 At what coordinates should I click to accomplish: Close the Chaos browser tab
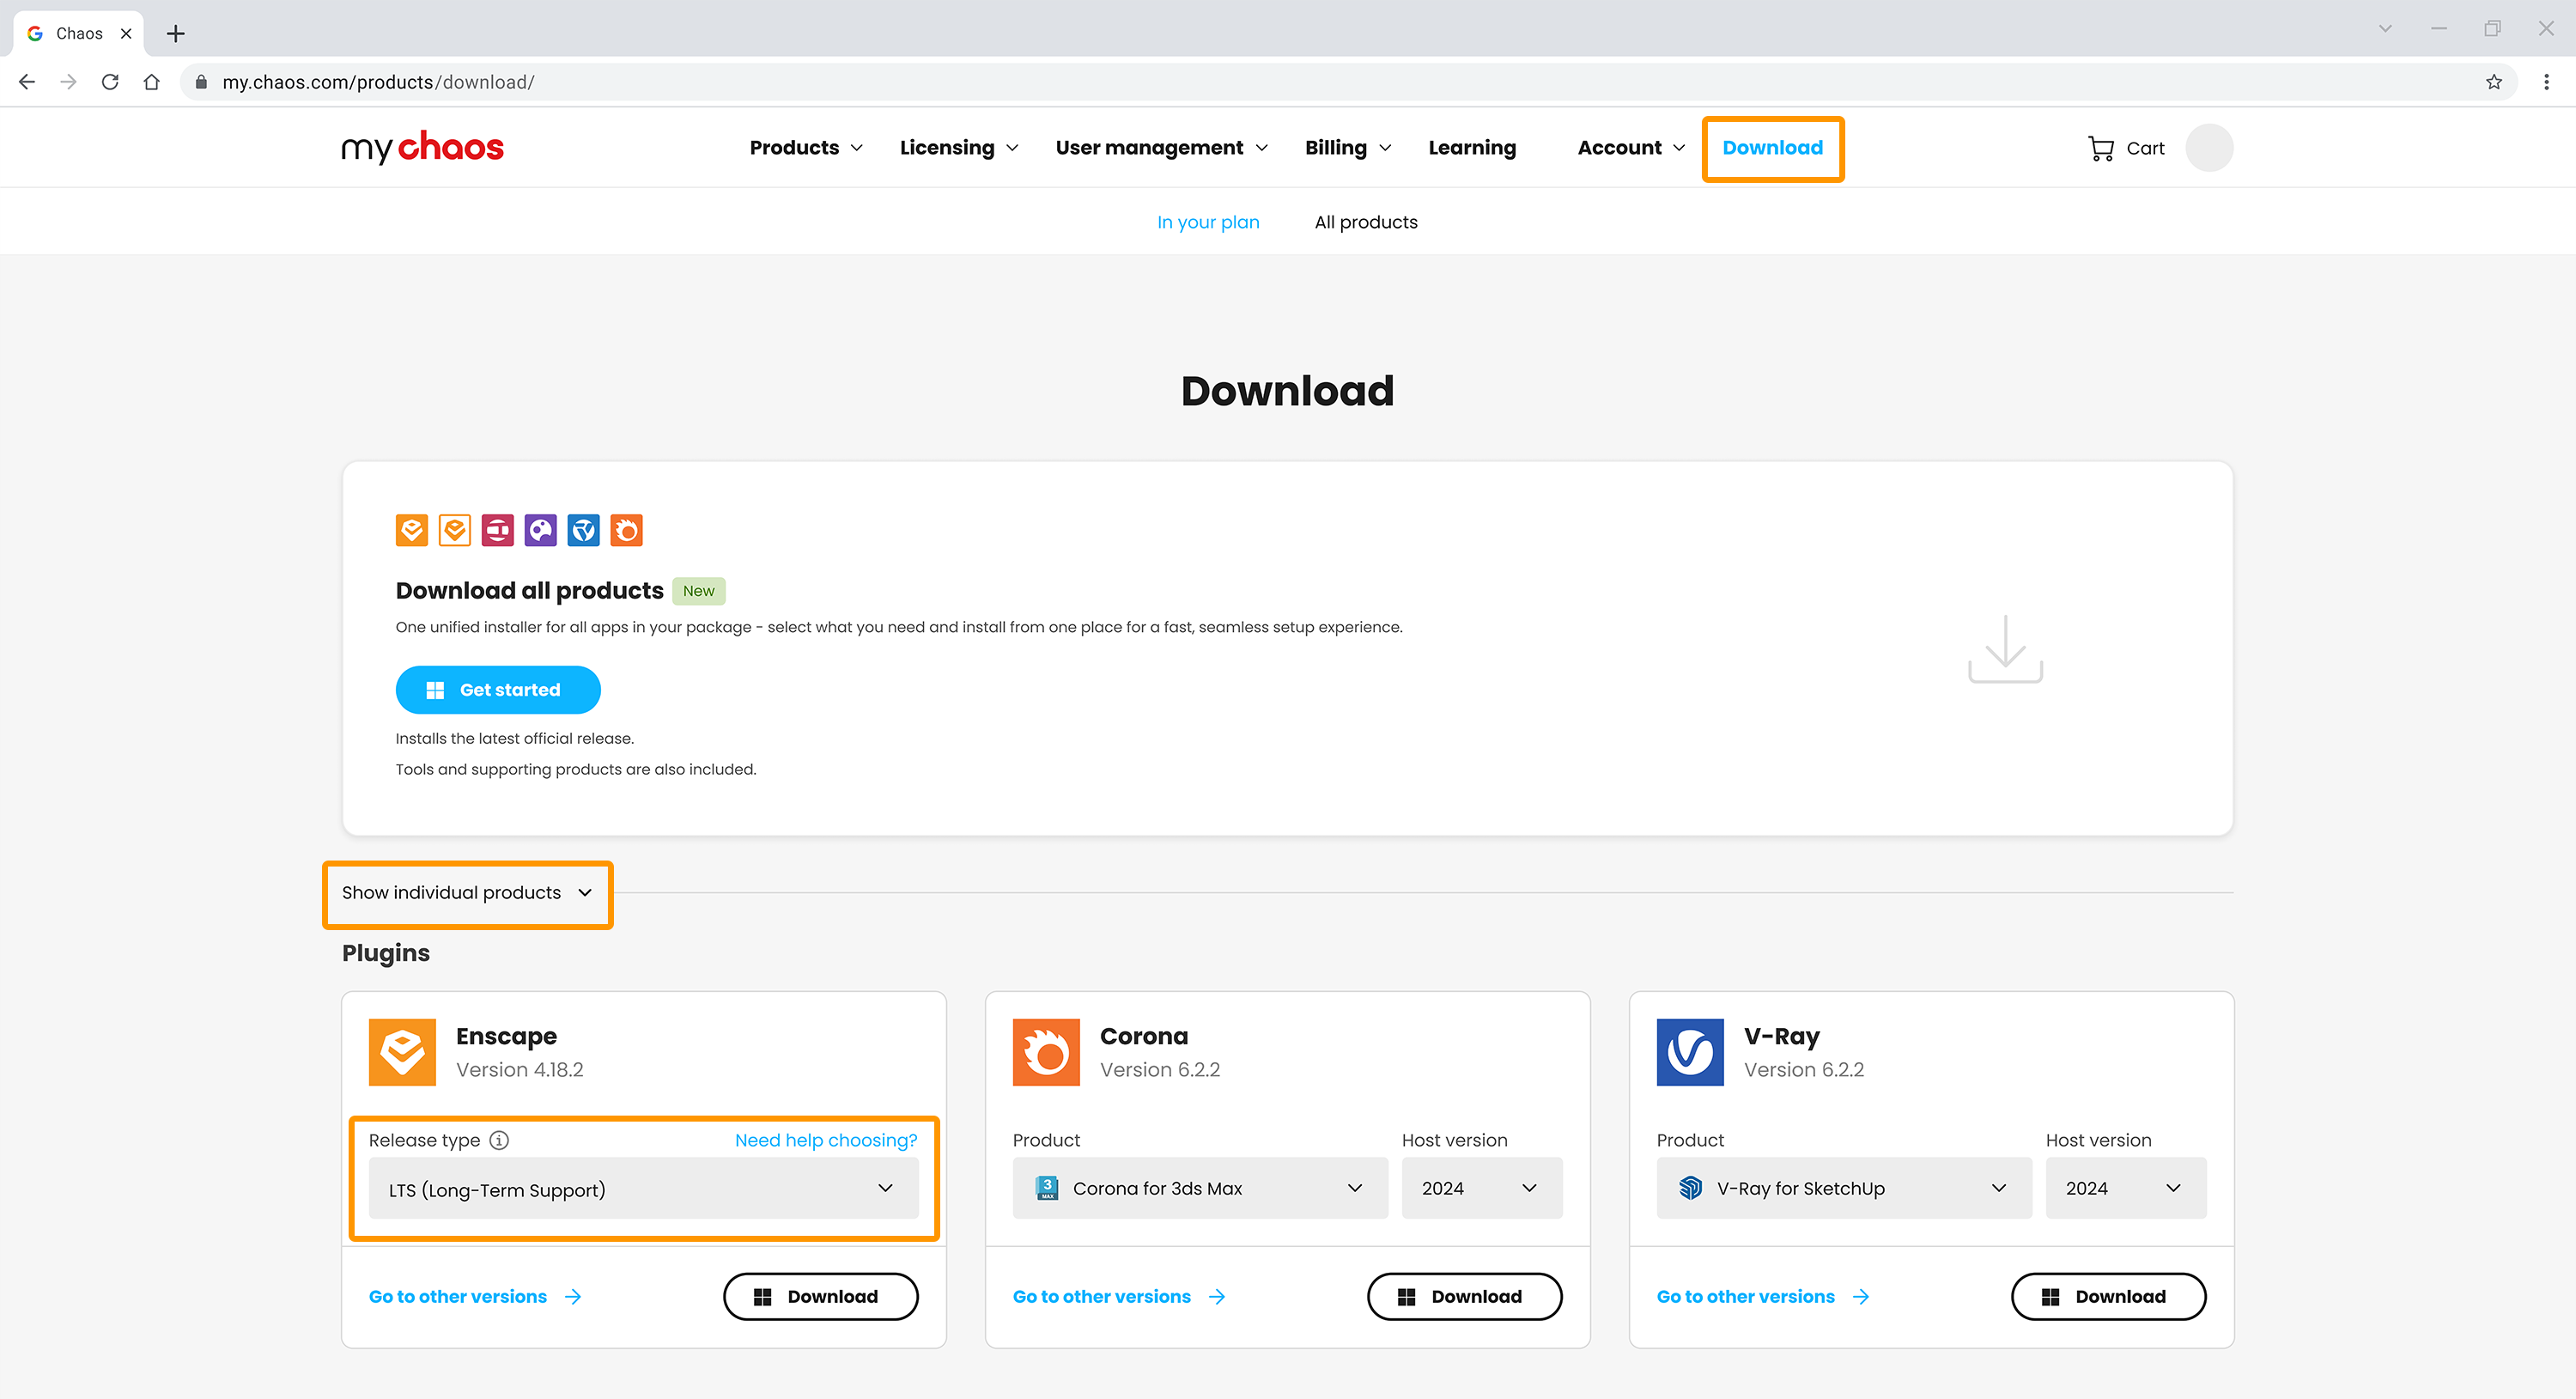(x=126, y=34)
